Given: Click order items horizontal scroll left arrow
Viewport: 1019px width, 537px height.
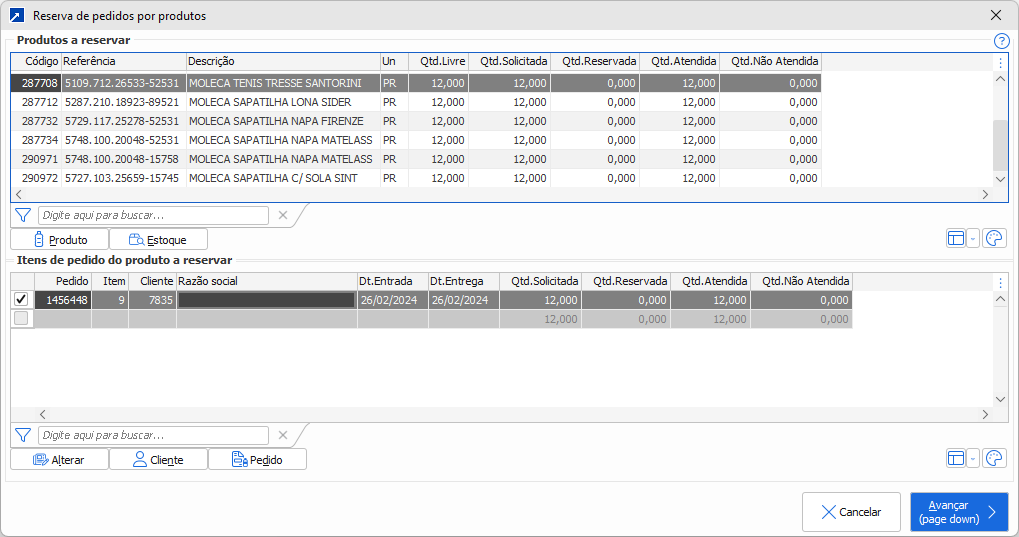Looking at the screenshot, I should coord(43,414).
